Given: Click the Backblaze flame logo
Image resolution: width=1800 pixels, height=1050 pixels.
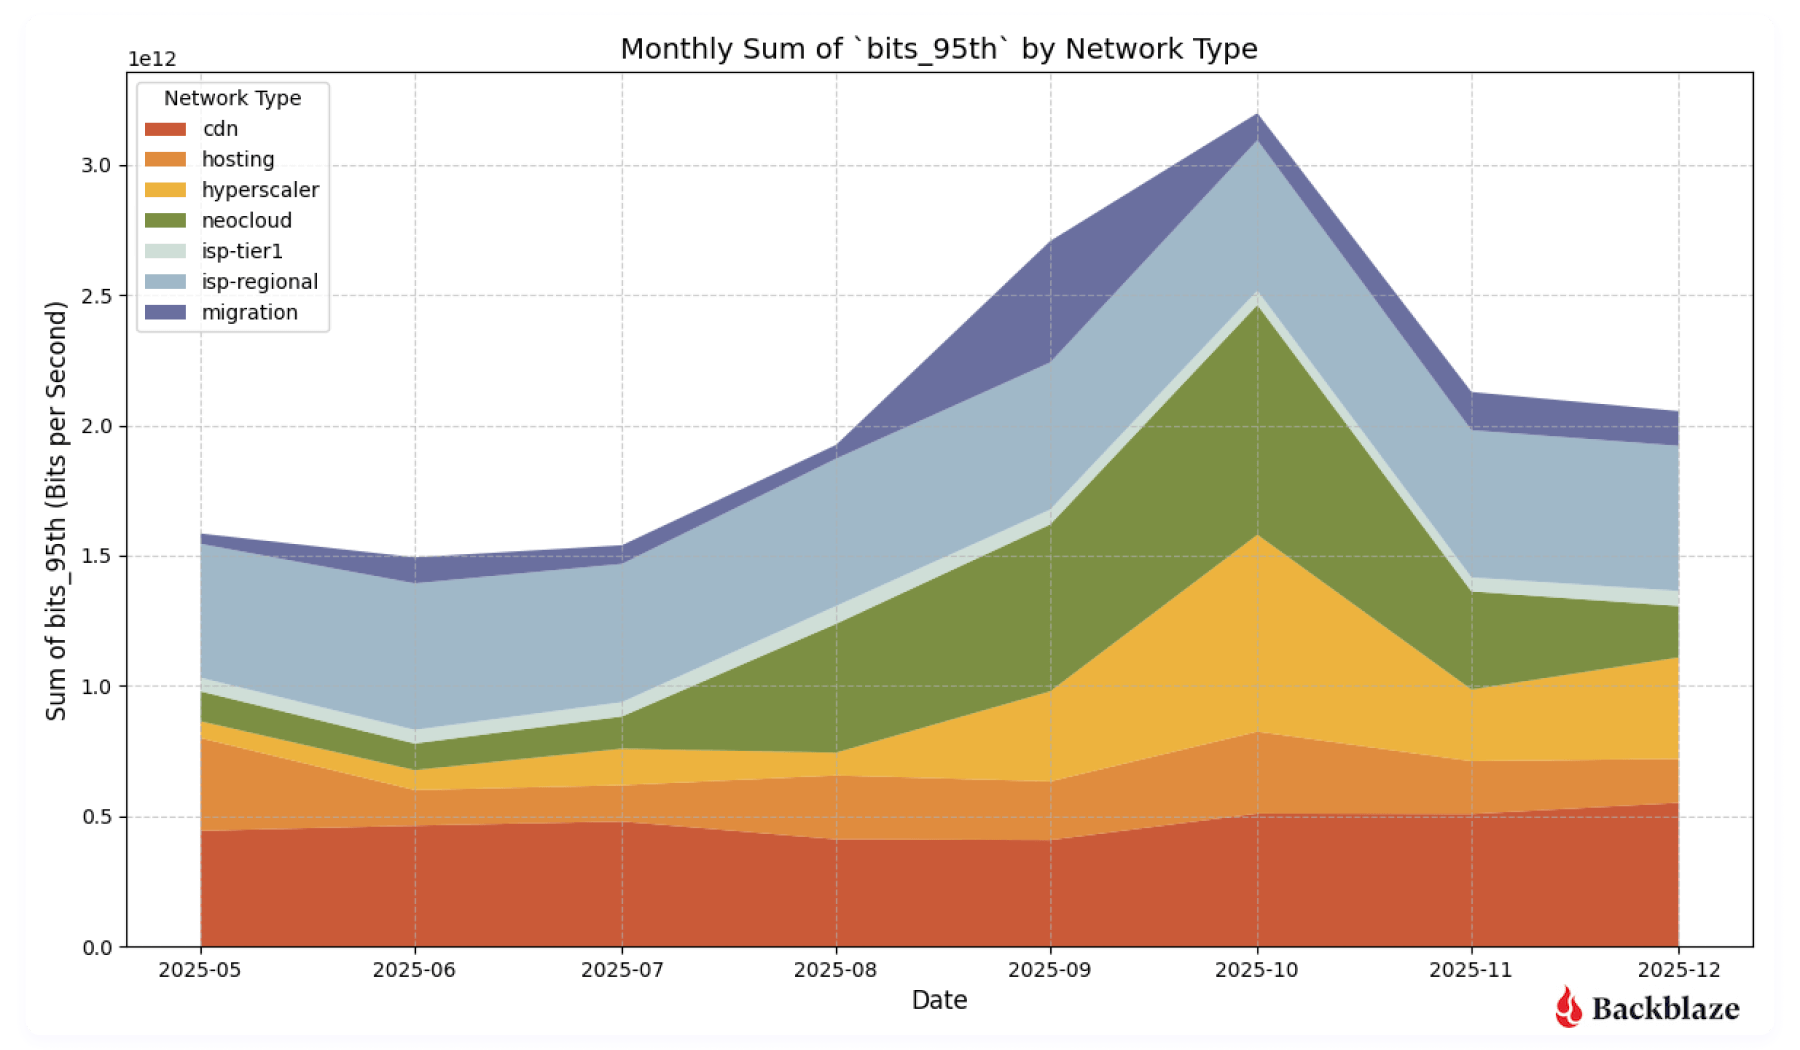Looking at the screenshot, I should coord(1566,1008).
